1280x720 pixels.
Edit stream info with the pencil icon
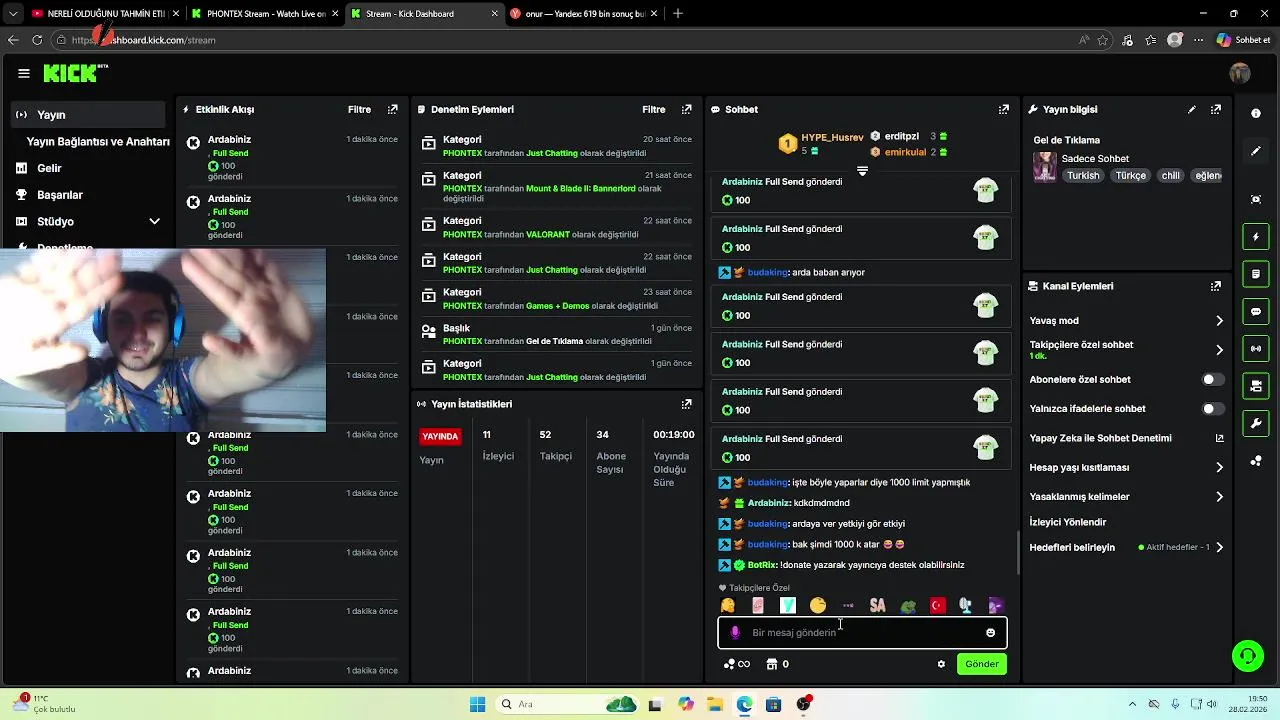click(1192, 109)
